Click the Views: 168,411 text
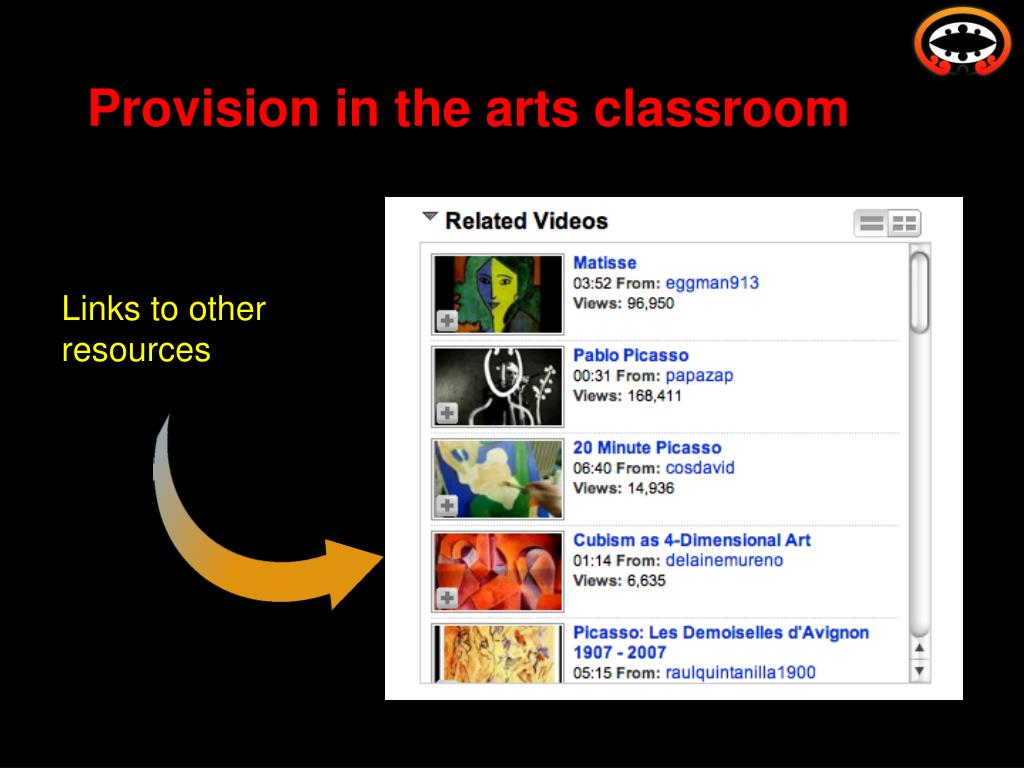Image resolution: width=1024 pixels, height=768 pixels. pyautogui.click(x=627, y=396)
